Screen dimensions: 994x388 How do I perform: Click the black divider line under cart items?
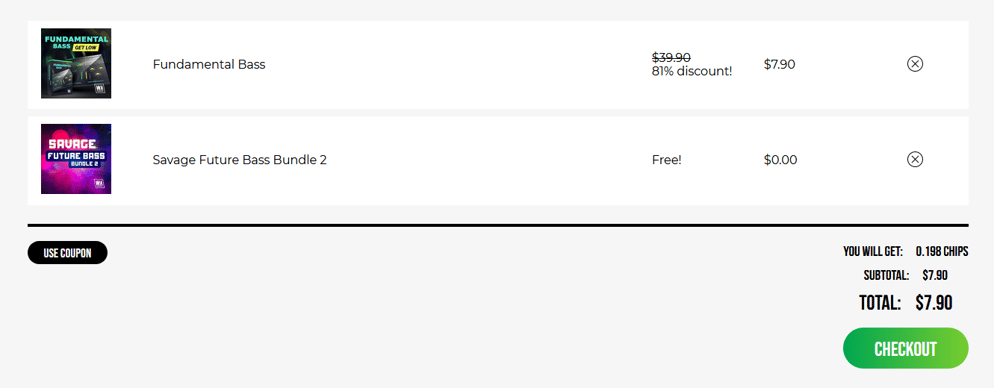pos(498,225)
